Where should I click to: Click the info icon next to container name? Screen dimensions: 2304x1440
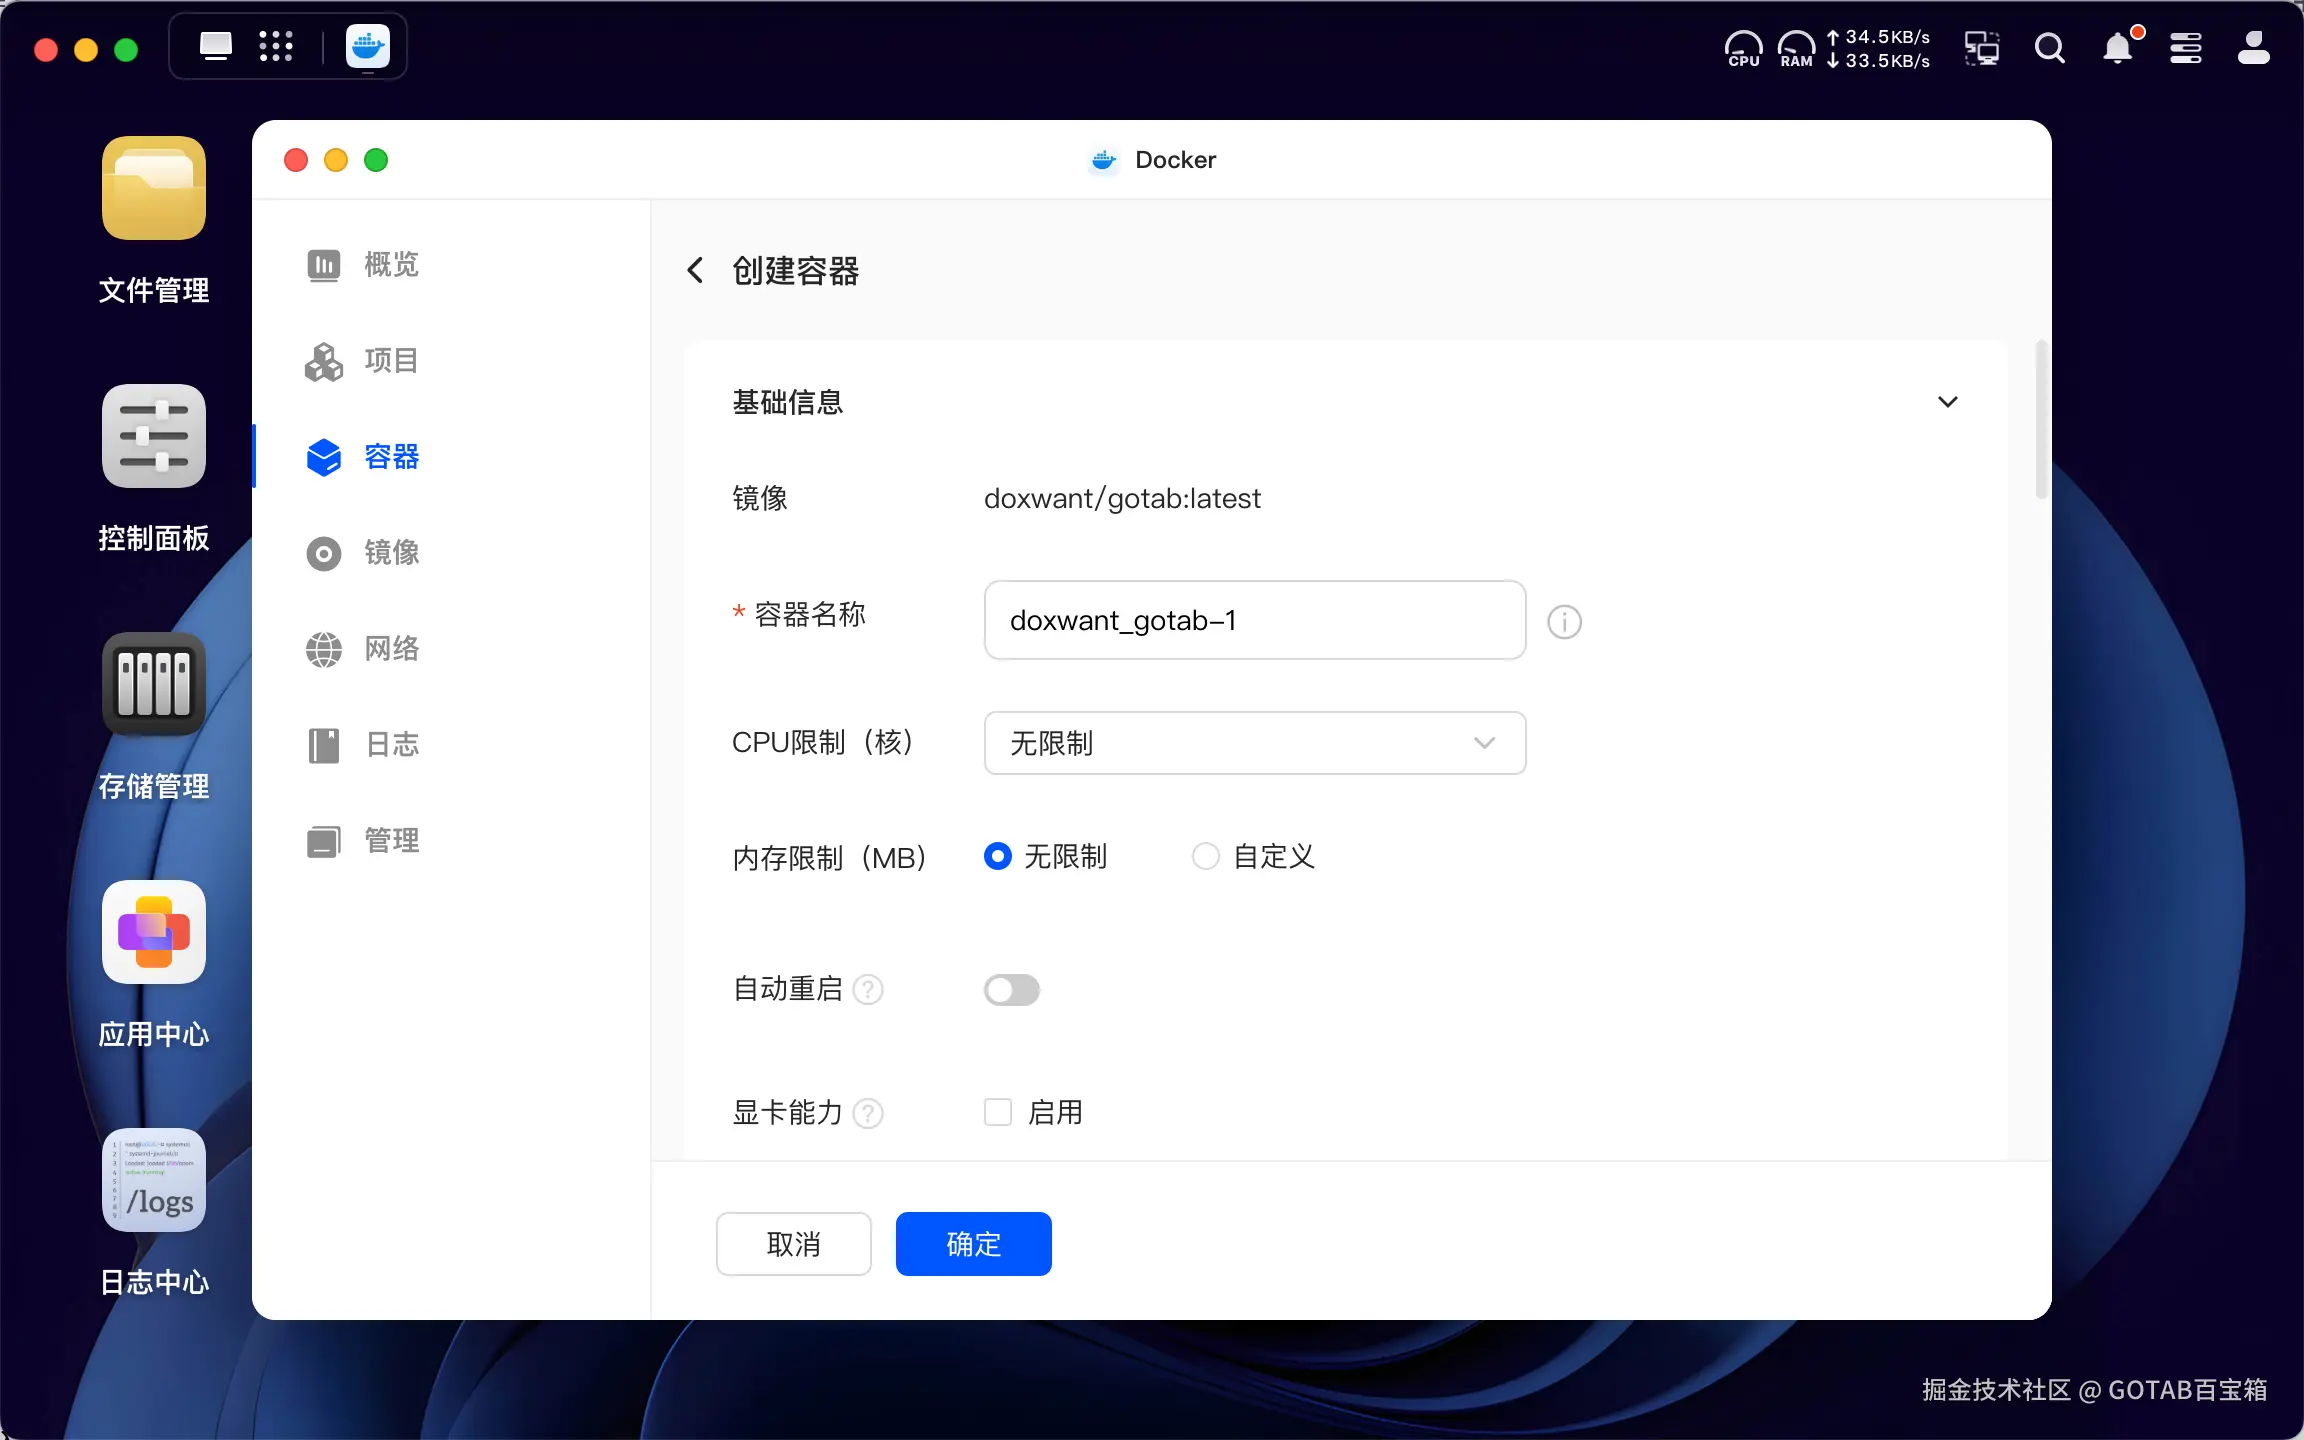pyautogui.click(x=1564, y=622)
